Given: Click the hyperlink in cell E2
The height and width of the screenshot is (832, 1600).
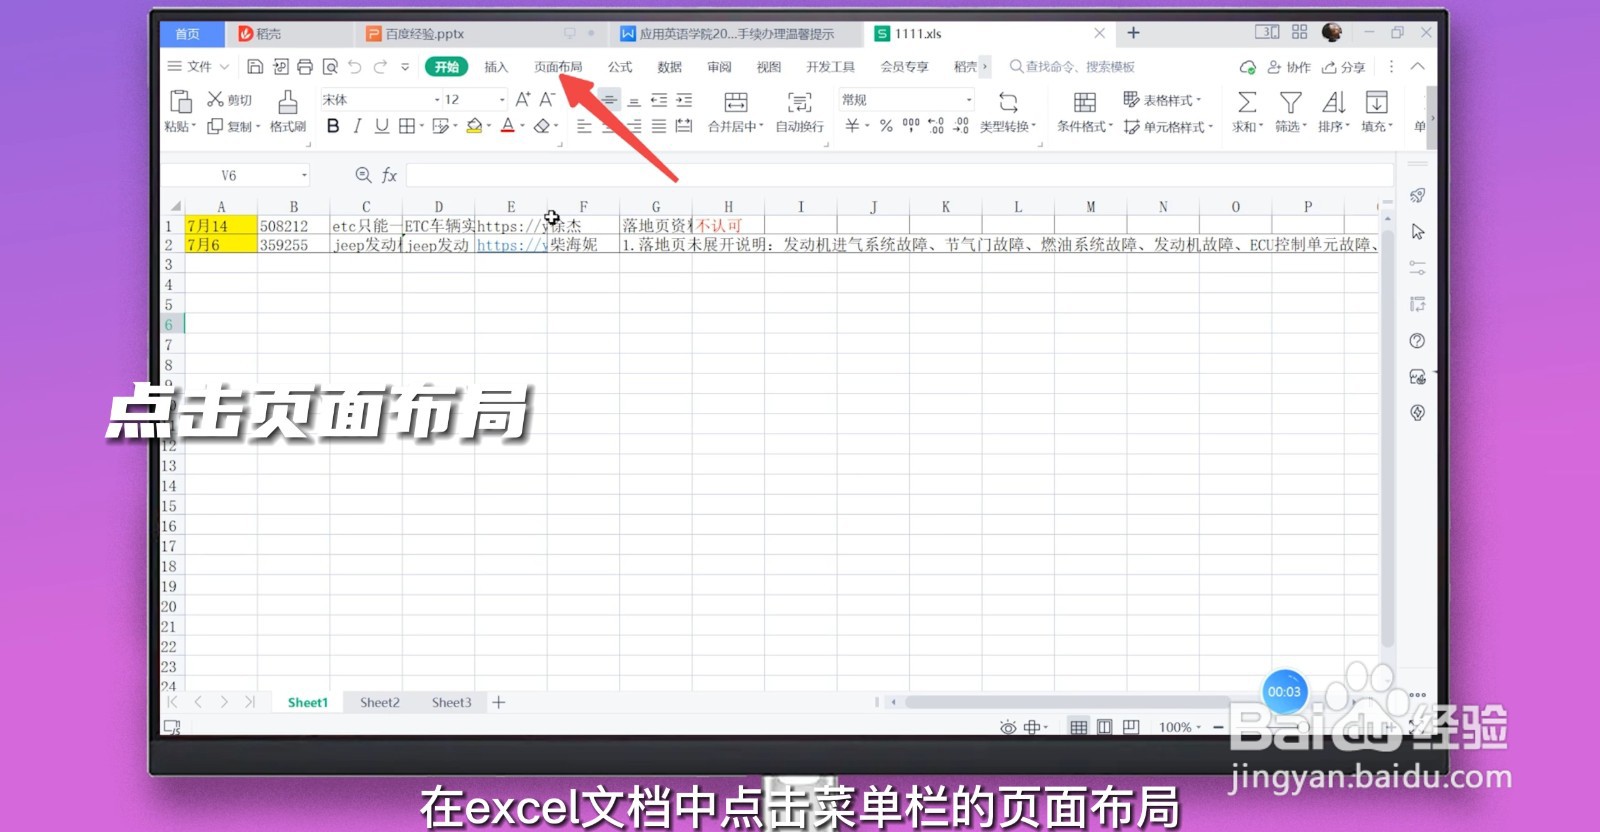Looking at the screenshot, I should tap(511, 245).
